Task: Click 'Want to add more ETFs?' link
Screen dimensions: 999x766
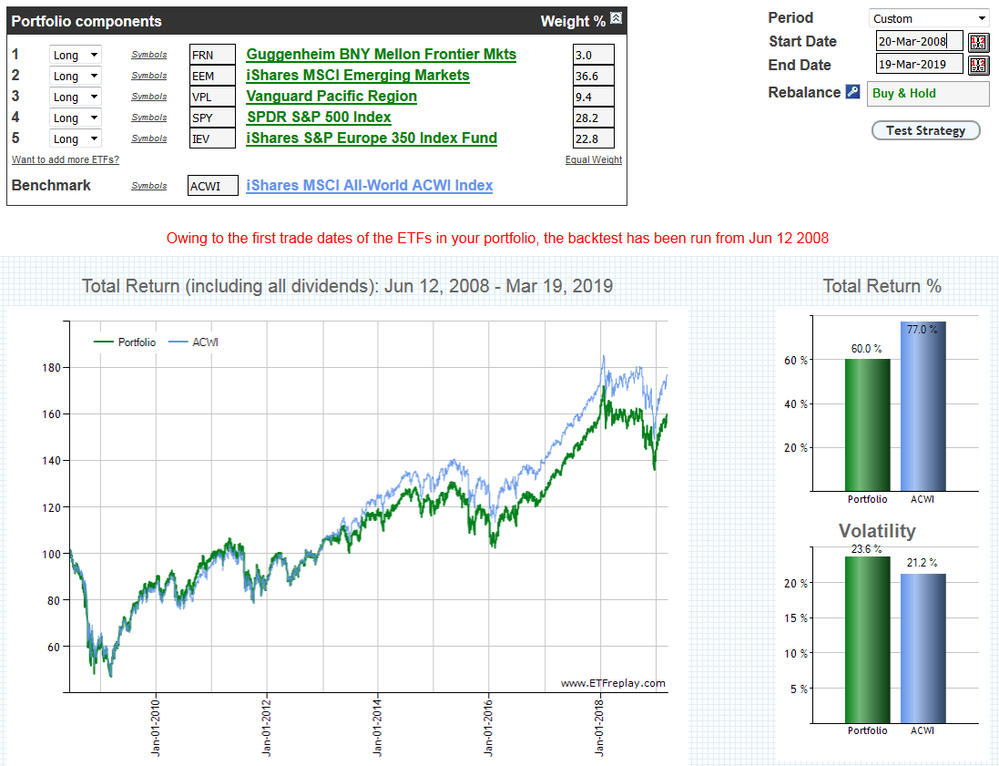Action: coord(65,160)
